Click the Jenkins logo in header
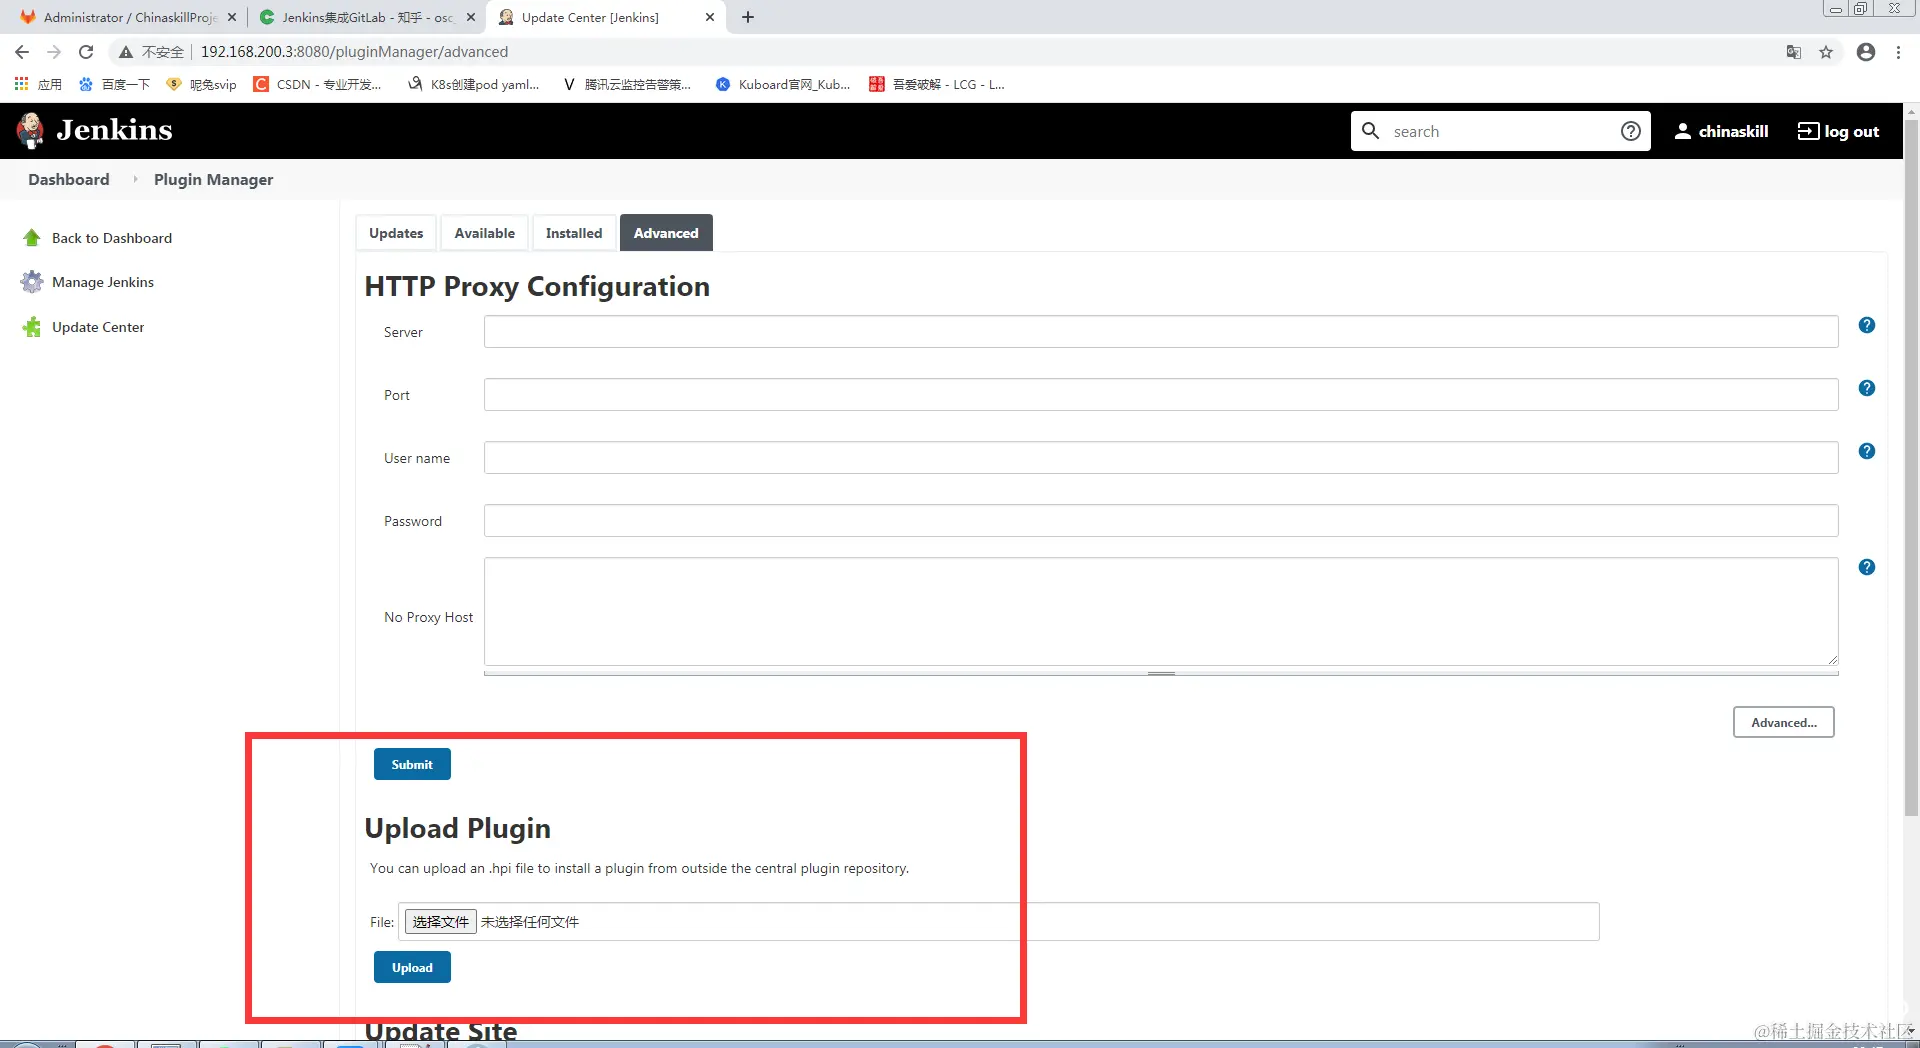 [95, 130]
